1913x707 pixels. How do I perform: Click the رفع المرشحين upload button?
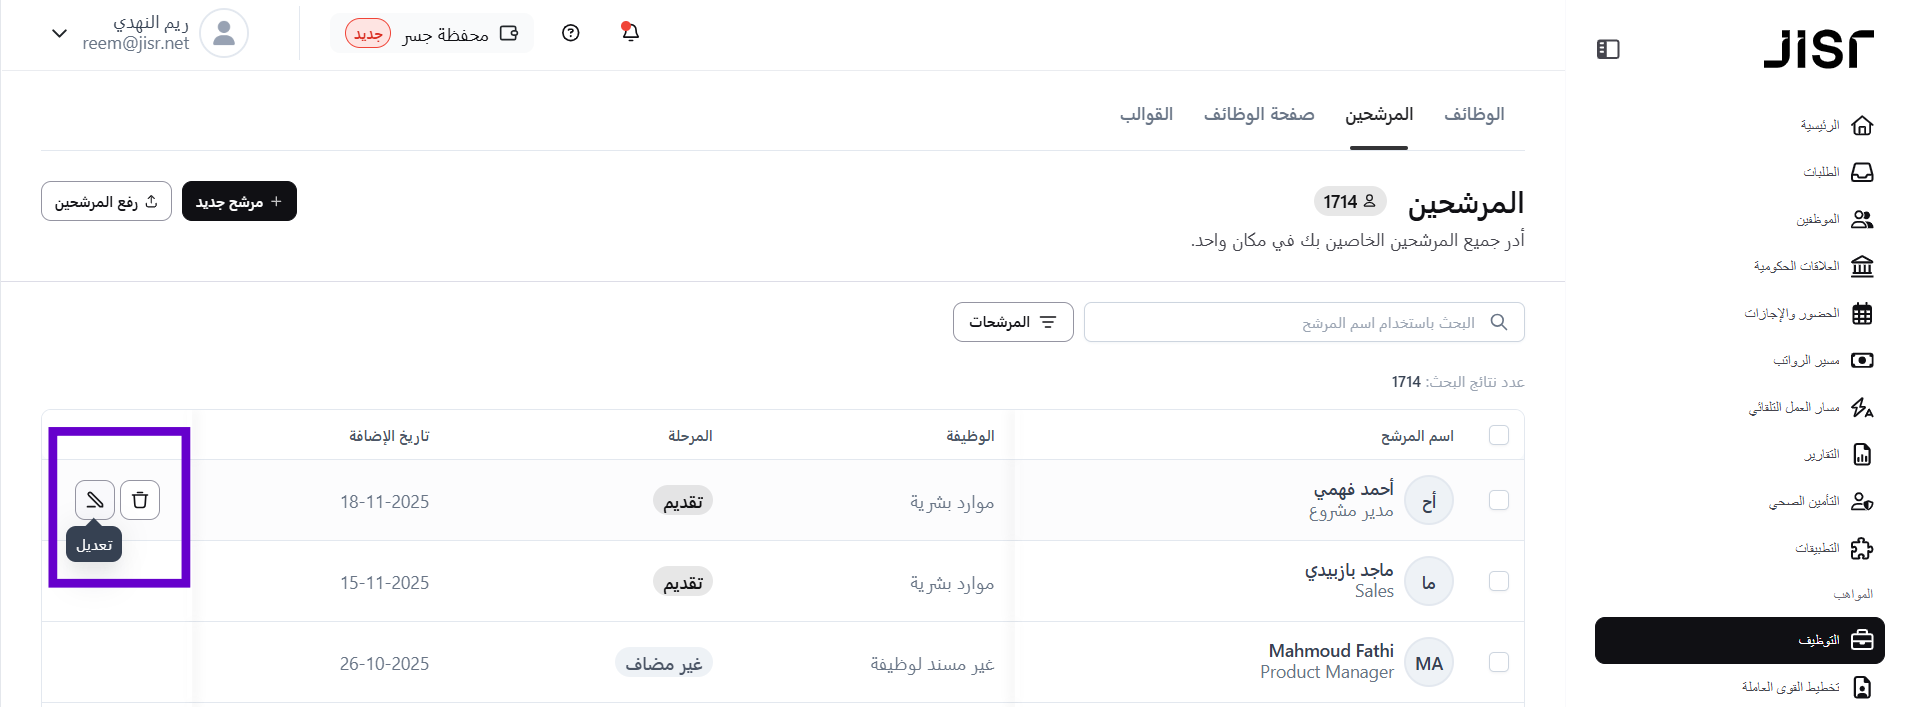pos(106,201)
